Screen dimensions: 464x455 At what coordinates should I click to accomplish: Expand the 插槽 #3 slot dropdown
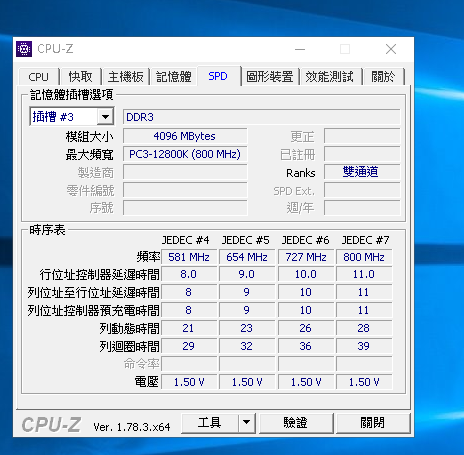click(105, 117)
